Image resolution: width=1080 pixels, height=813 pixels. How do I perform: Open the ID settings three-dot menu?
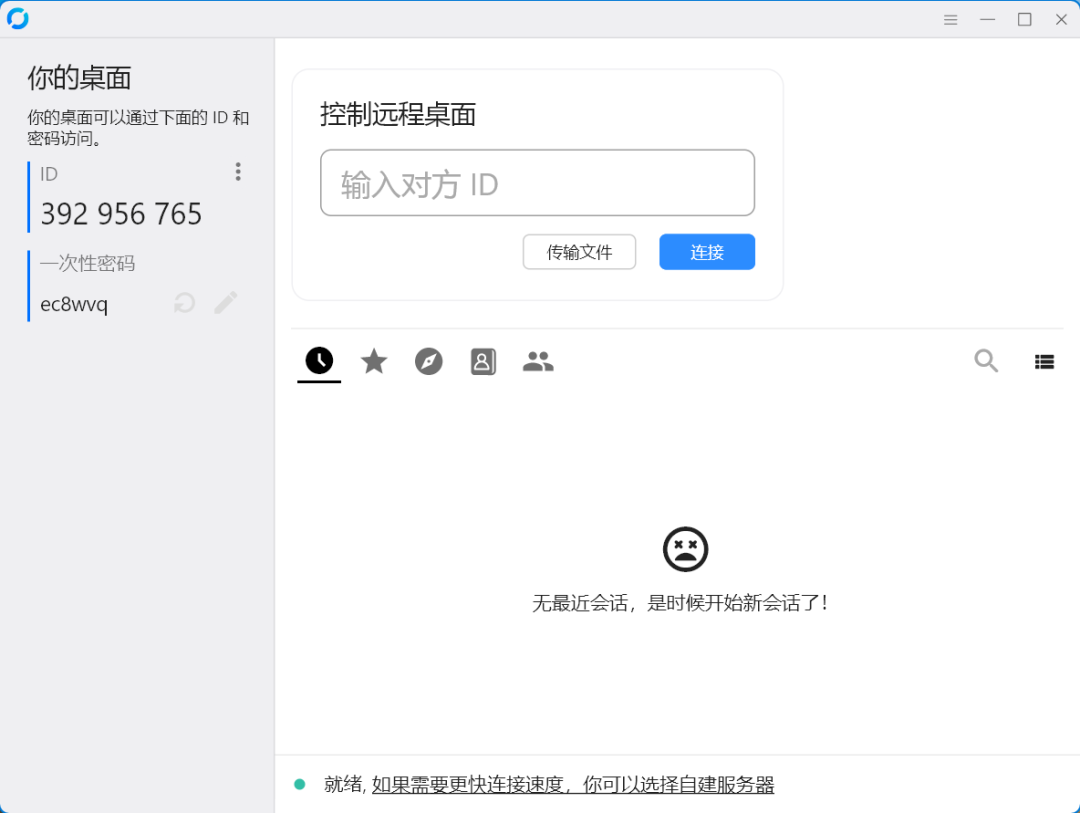[x=238, y=171]
